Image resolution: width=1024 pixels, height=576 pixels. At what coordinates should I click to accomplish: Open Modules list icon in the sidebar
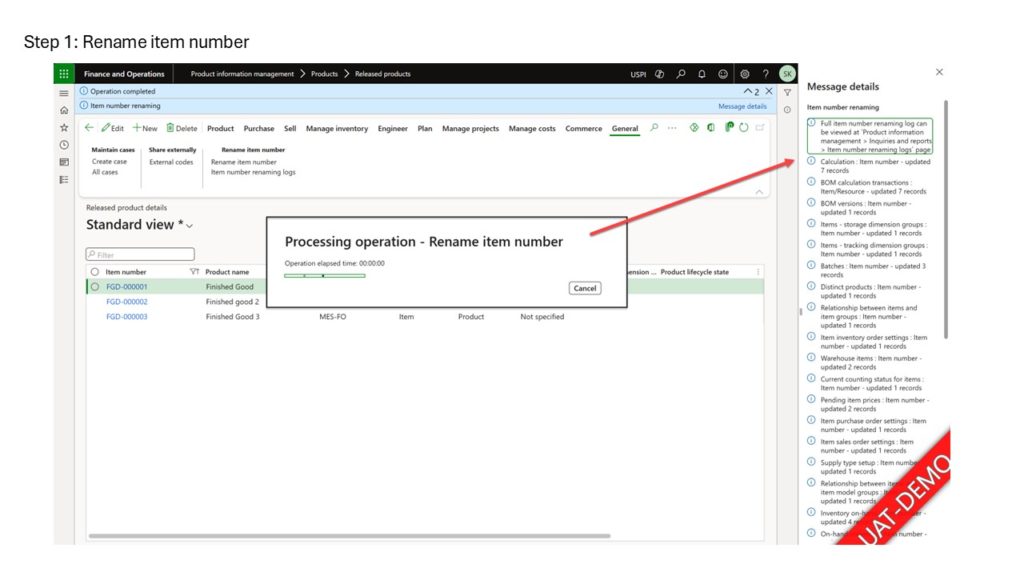[64, 180]
